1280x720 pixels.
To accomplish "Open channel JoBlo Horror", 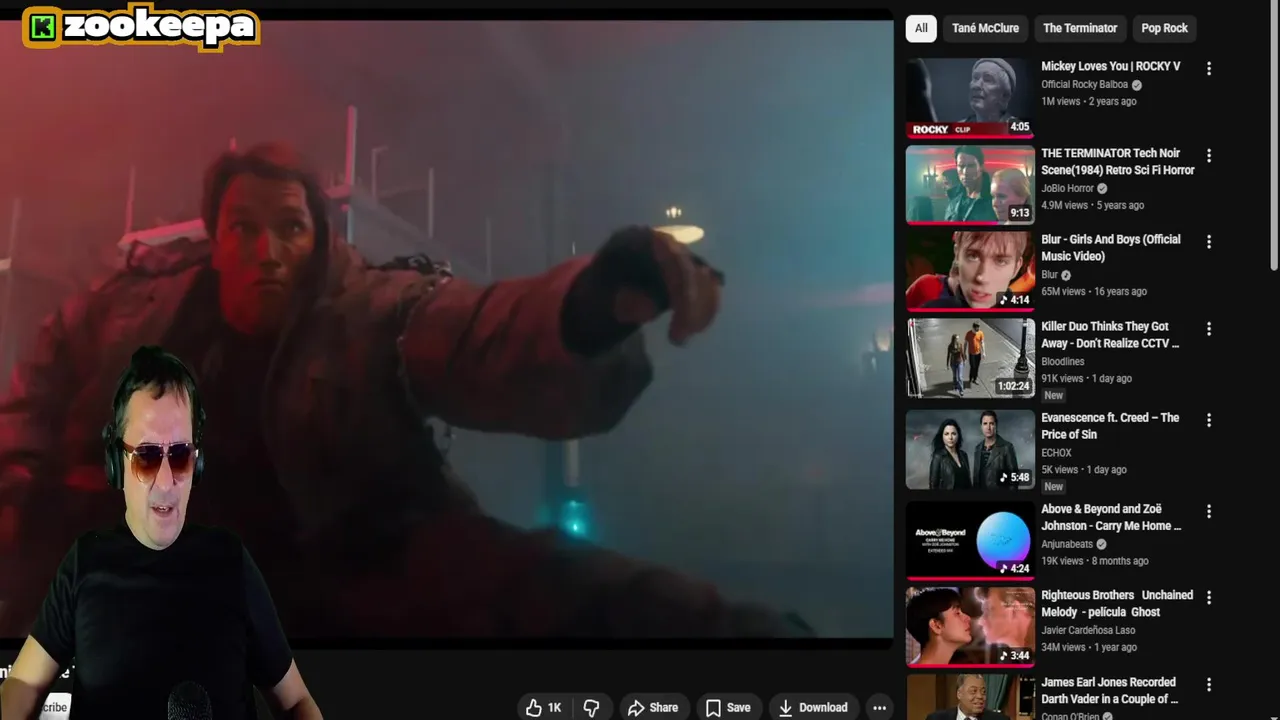I will pos(1067,188).
